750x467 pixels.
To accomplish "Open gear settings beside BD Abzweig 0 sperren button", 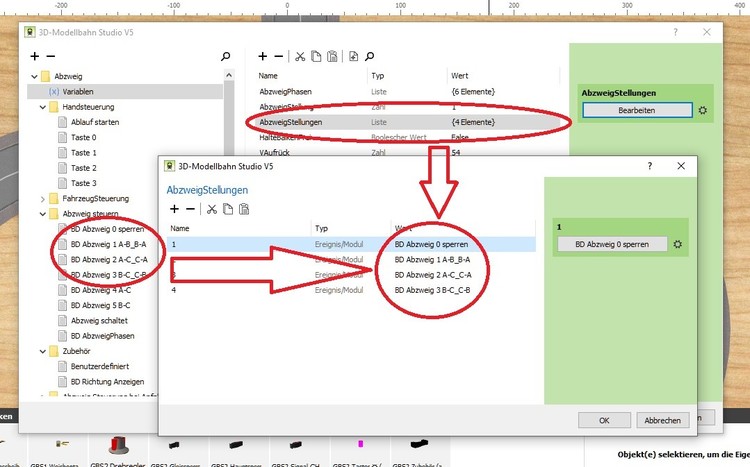I will tap(677, 244).
